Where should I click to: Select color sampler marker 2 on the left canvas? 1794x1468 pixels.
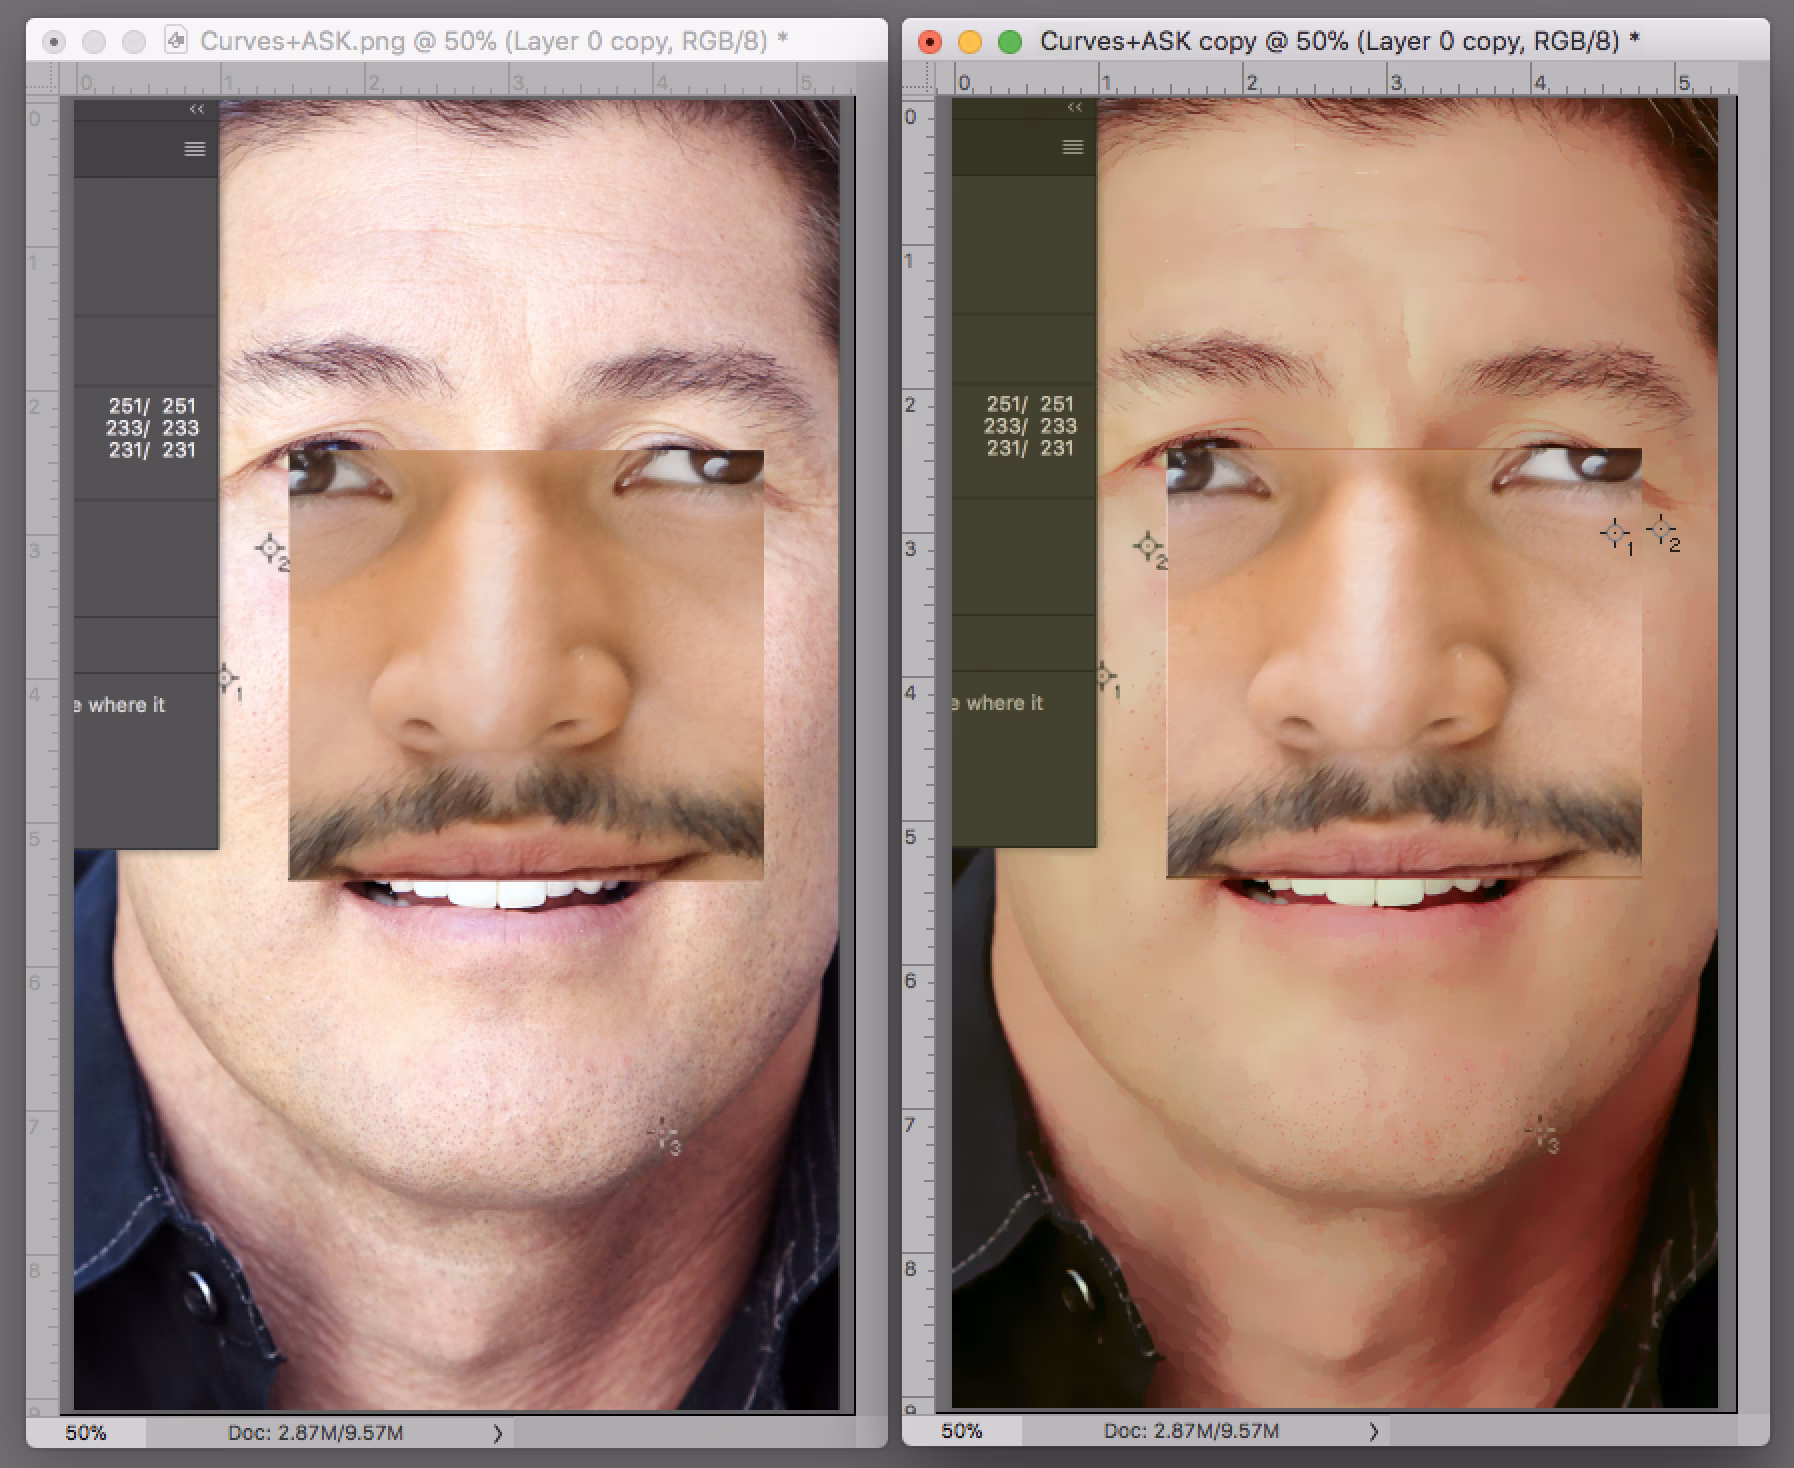[270, 549]
